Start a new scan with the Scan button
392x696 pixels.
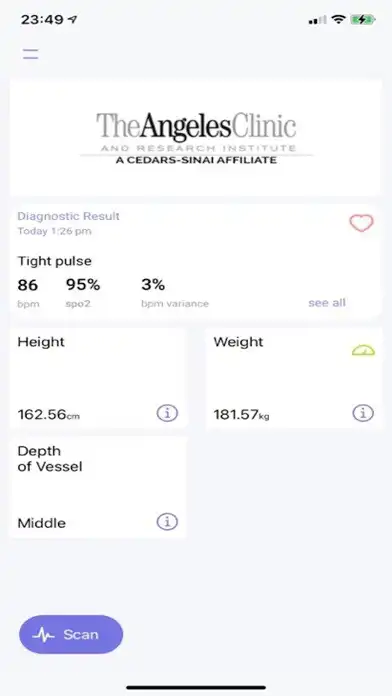pyautogui.click(x=71, y=634)
